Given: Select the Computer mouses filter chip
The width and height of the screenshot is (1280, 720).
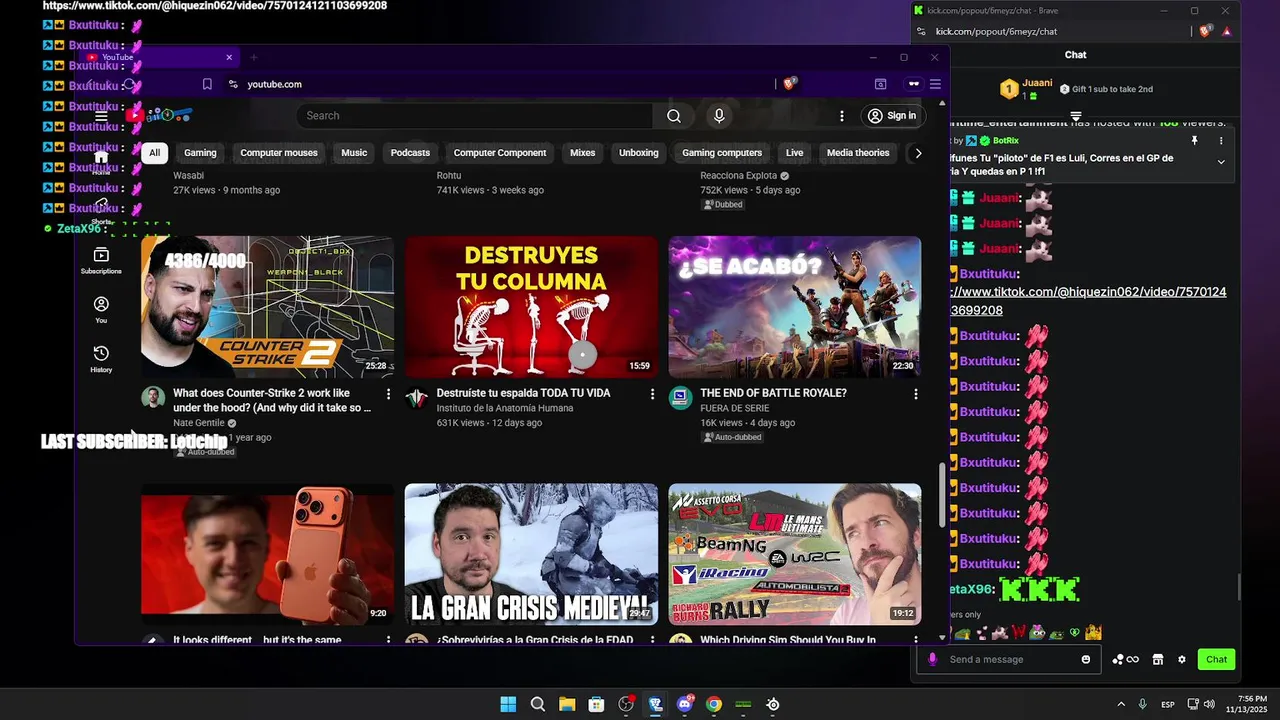Looking at the screenshot, I should tap(279, 153).
